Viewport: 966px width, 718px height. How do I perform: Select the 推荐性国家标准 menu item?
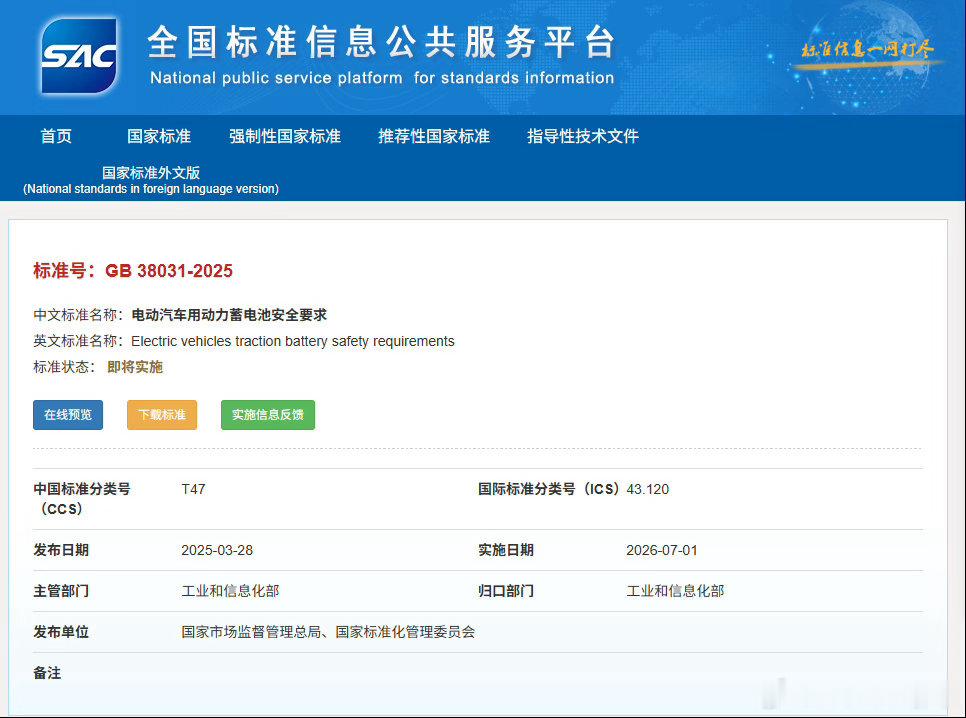click(434, 136)
